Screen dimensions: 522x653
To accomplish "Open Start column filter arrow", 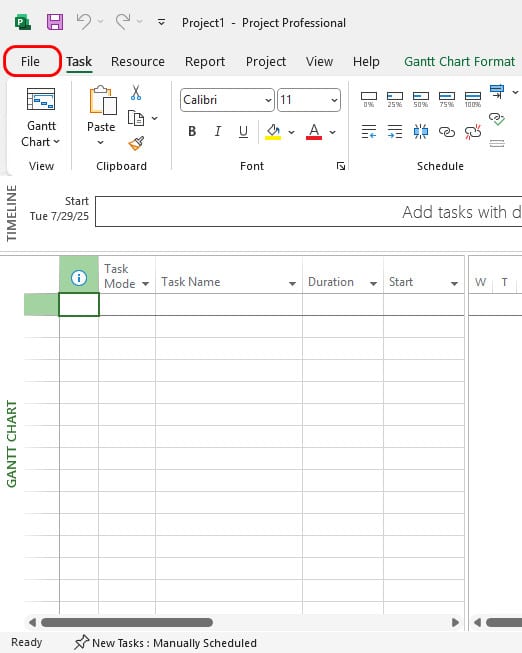I will point(454,284).
